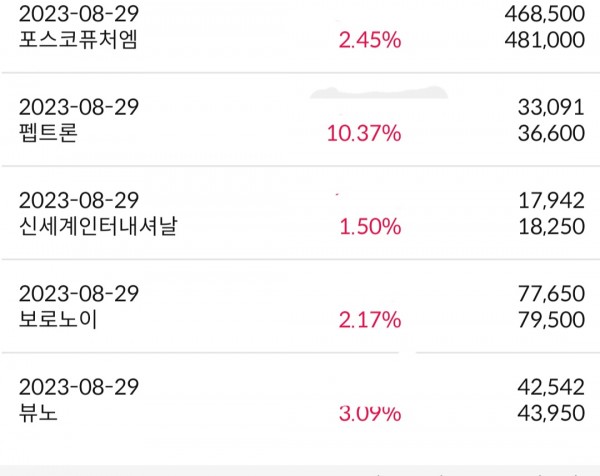Select the 뷰노 stock name

click(x=38, y=414)
